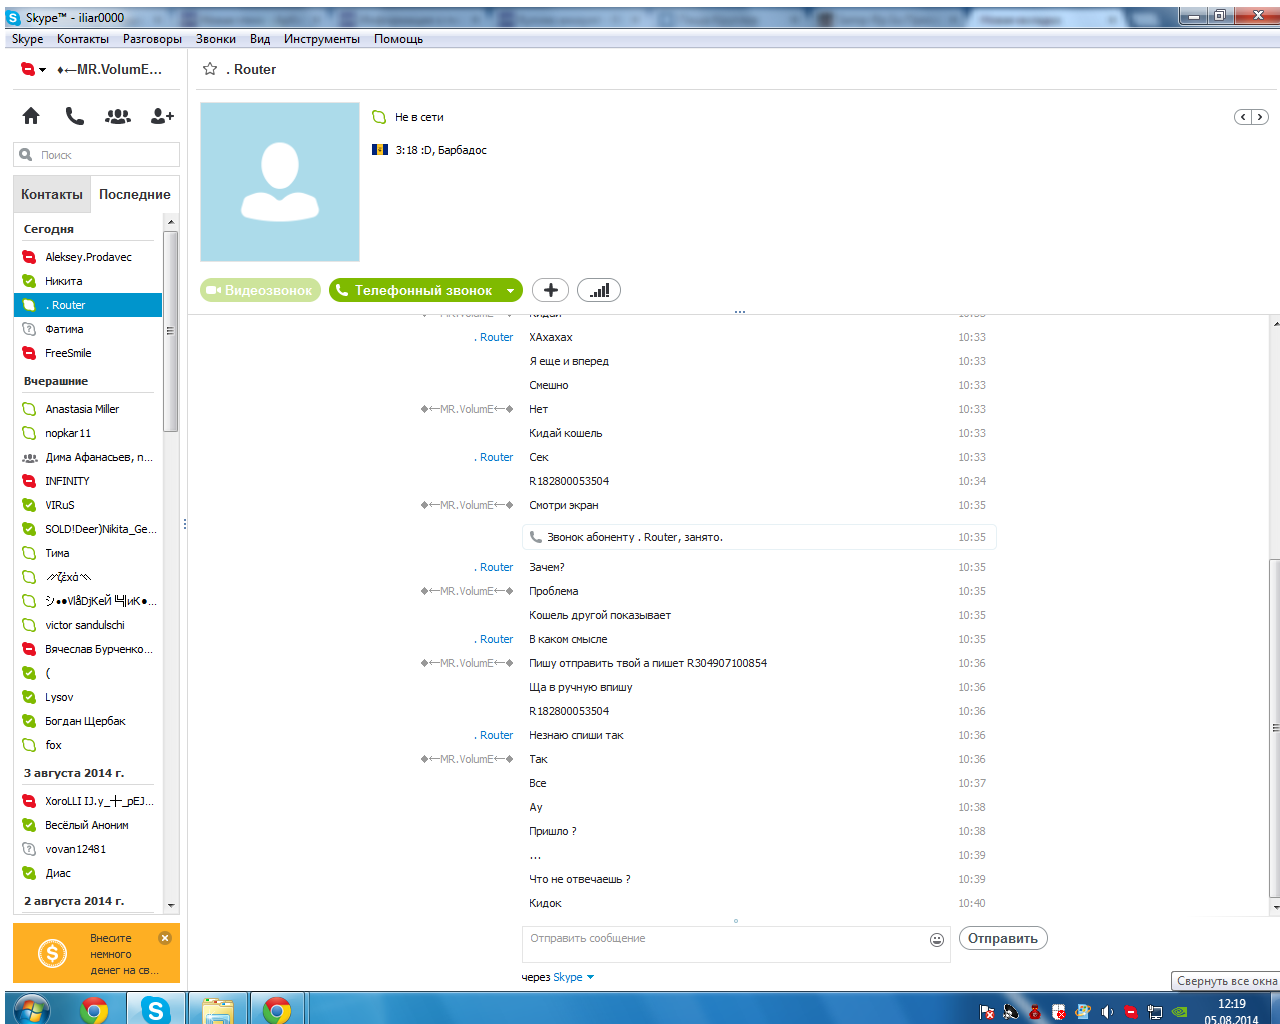Click the volume speaker tray icon
Viewport: 1280px width, 1024px height.
[1107, 1012]
